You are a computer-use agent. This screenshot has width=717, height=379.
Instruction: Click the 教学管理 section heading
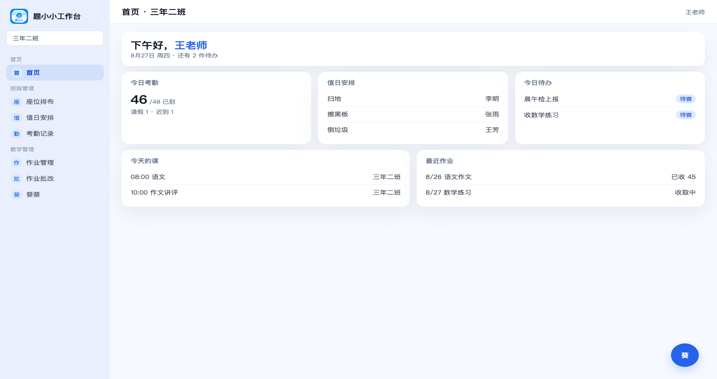tap(22, 149)
